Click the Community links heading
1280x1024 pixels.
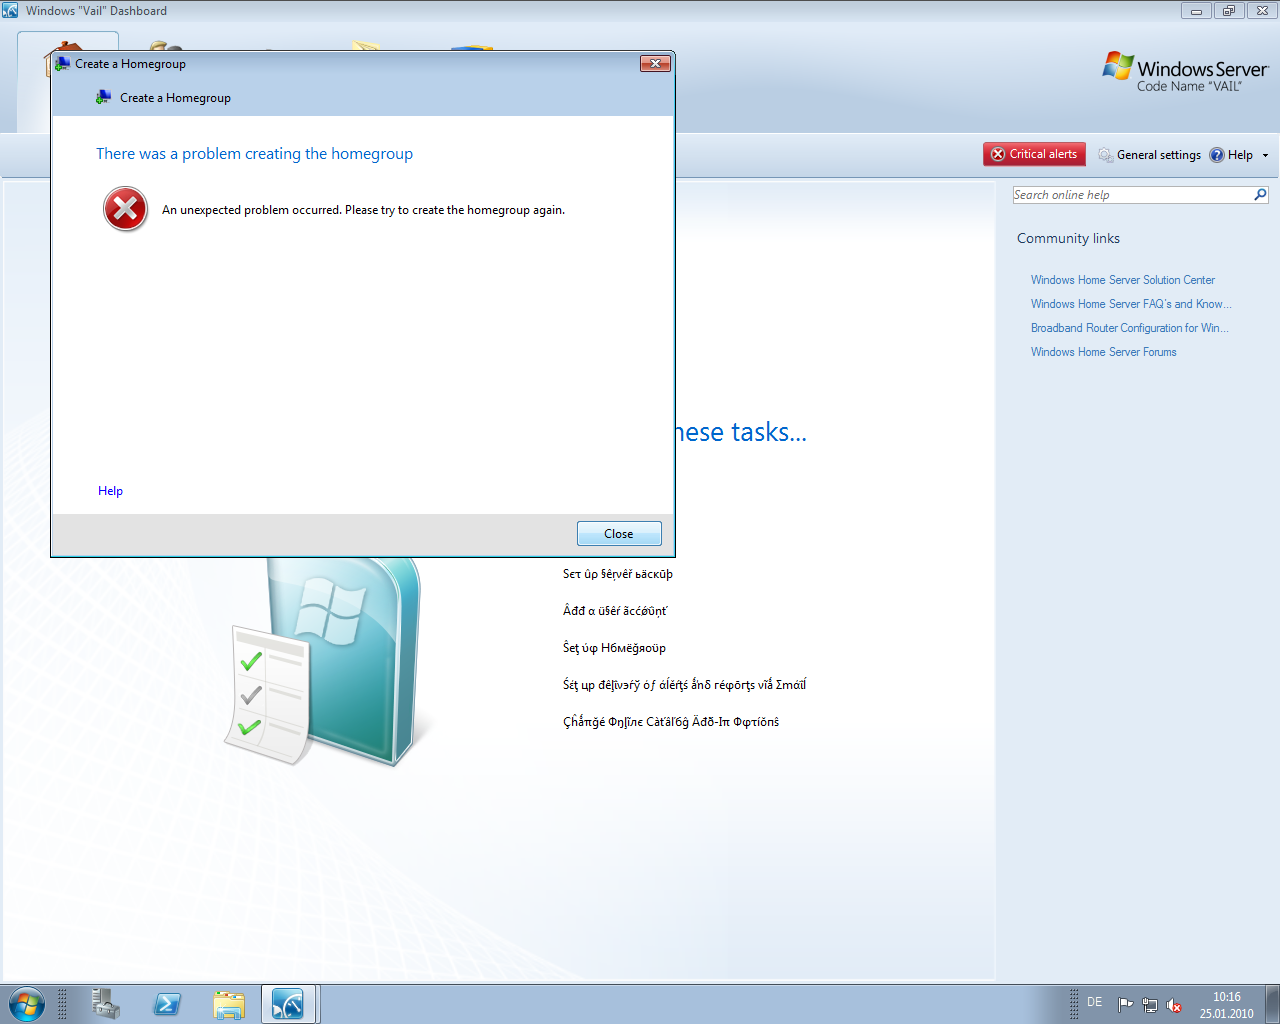coord(1068,238)
